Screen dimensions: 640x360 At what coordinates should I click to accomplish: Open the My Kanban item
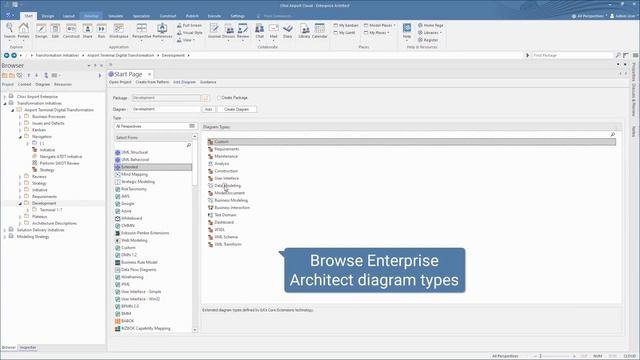346,25
